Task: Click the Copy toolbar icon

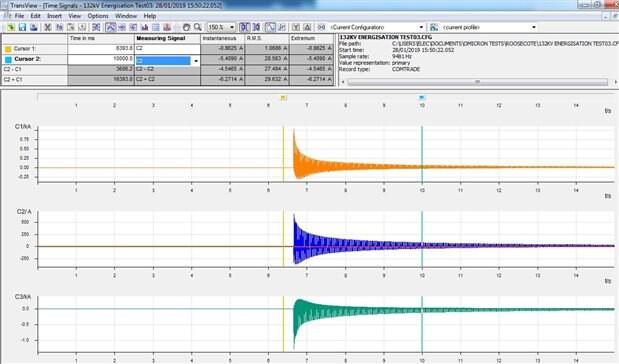Action: [59, 27]
